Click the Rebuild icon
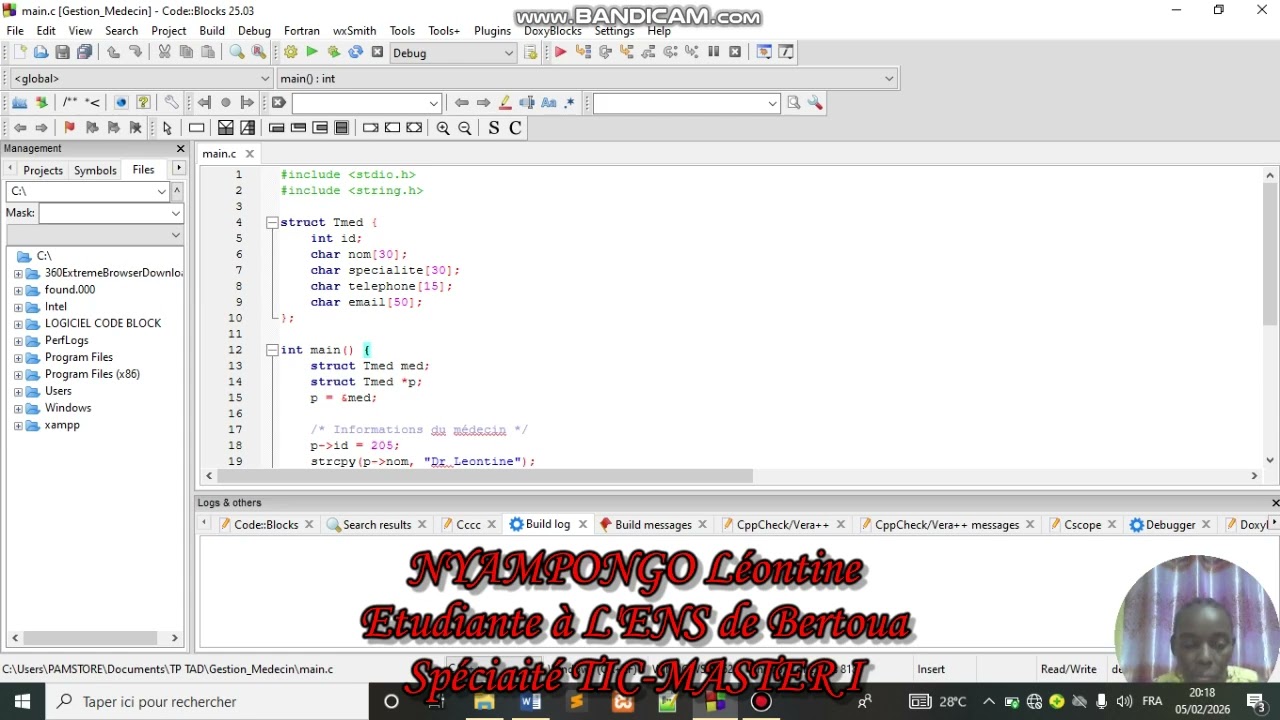1280x720 pixels. click(x=355, y=52)
